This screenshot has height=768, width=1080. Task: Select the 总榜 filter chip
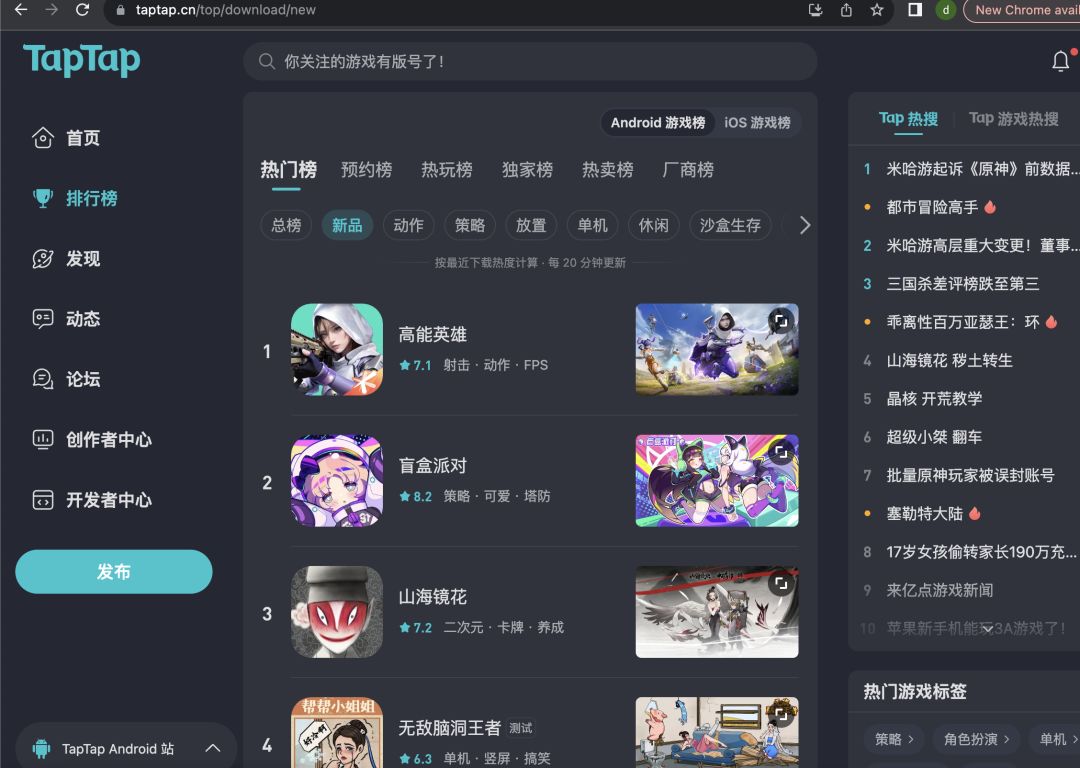click(286, 225)
